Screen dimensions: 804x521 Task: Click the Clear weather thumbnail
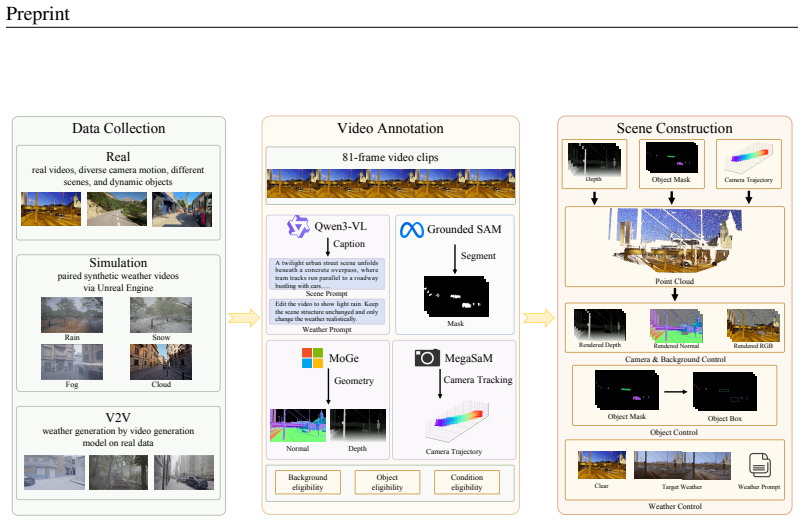(x=602, y=465)
